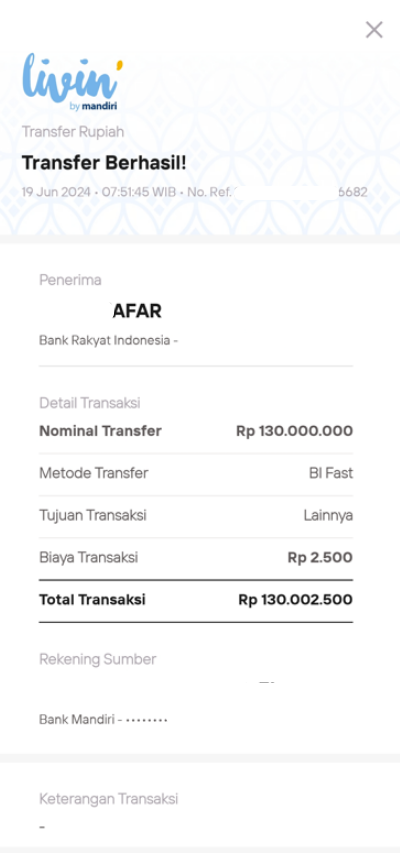400x853 pixels.
Task: Tap the Penerima section label
Action: (70, 280)
